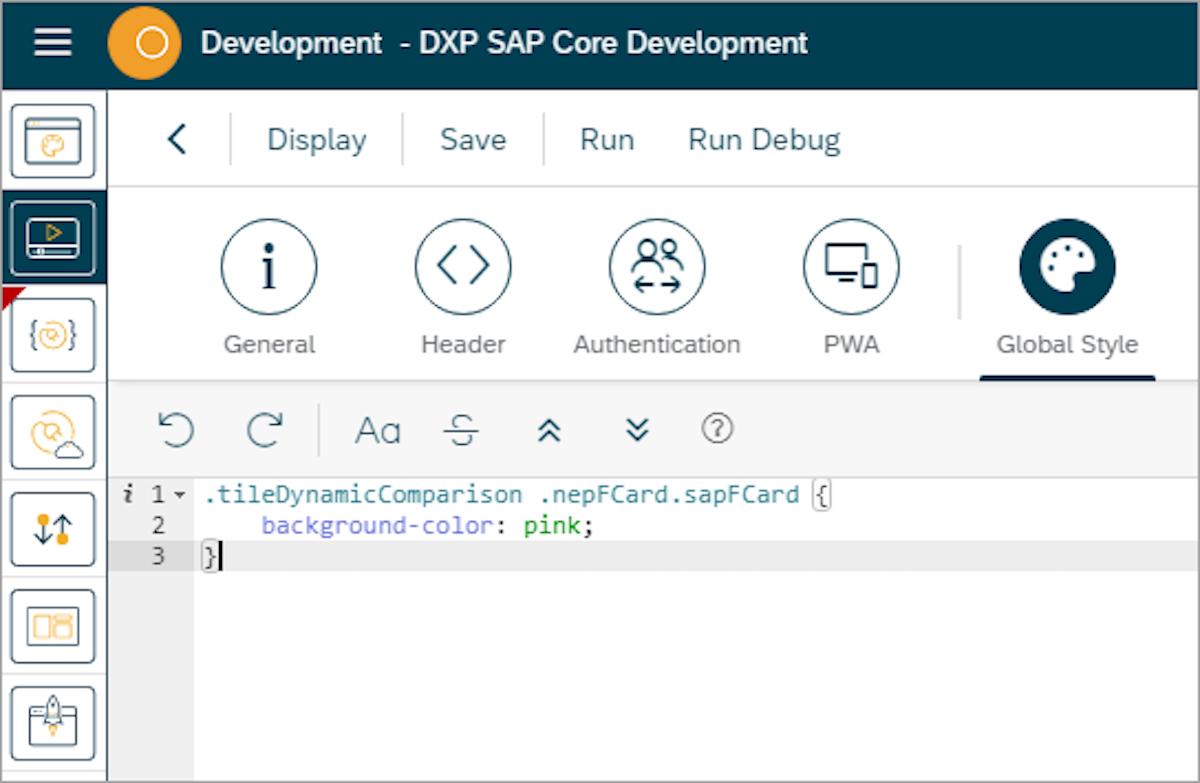Click the orange circular logo icon
The width and height of the screenshot is (1200, 783).
(x=144, y=43)
